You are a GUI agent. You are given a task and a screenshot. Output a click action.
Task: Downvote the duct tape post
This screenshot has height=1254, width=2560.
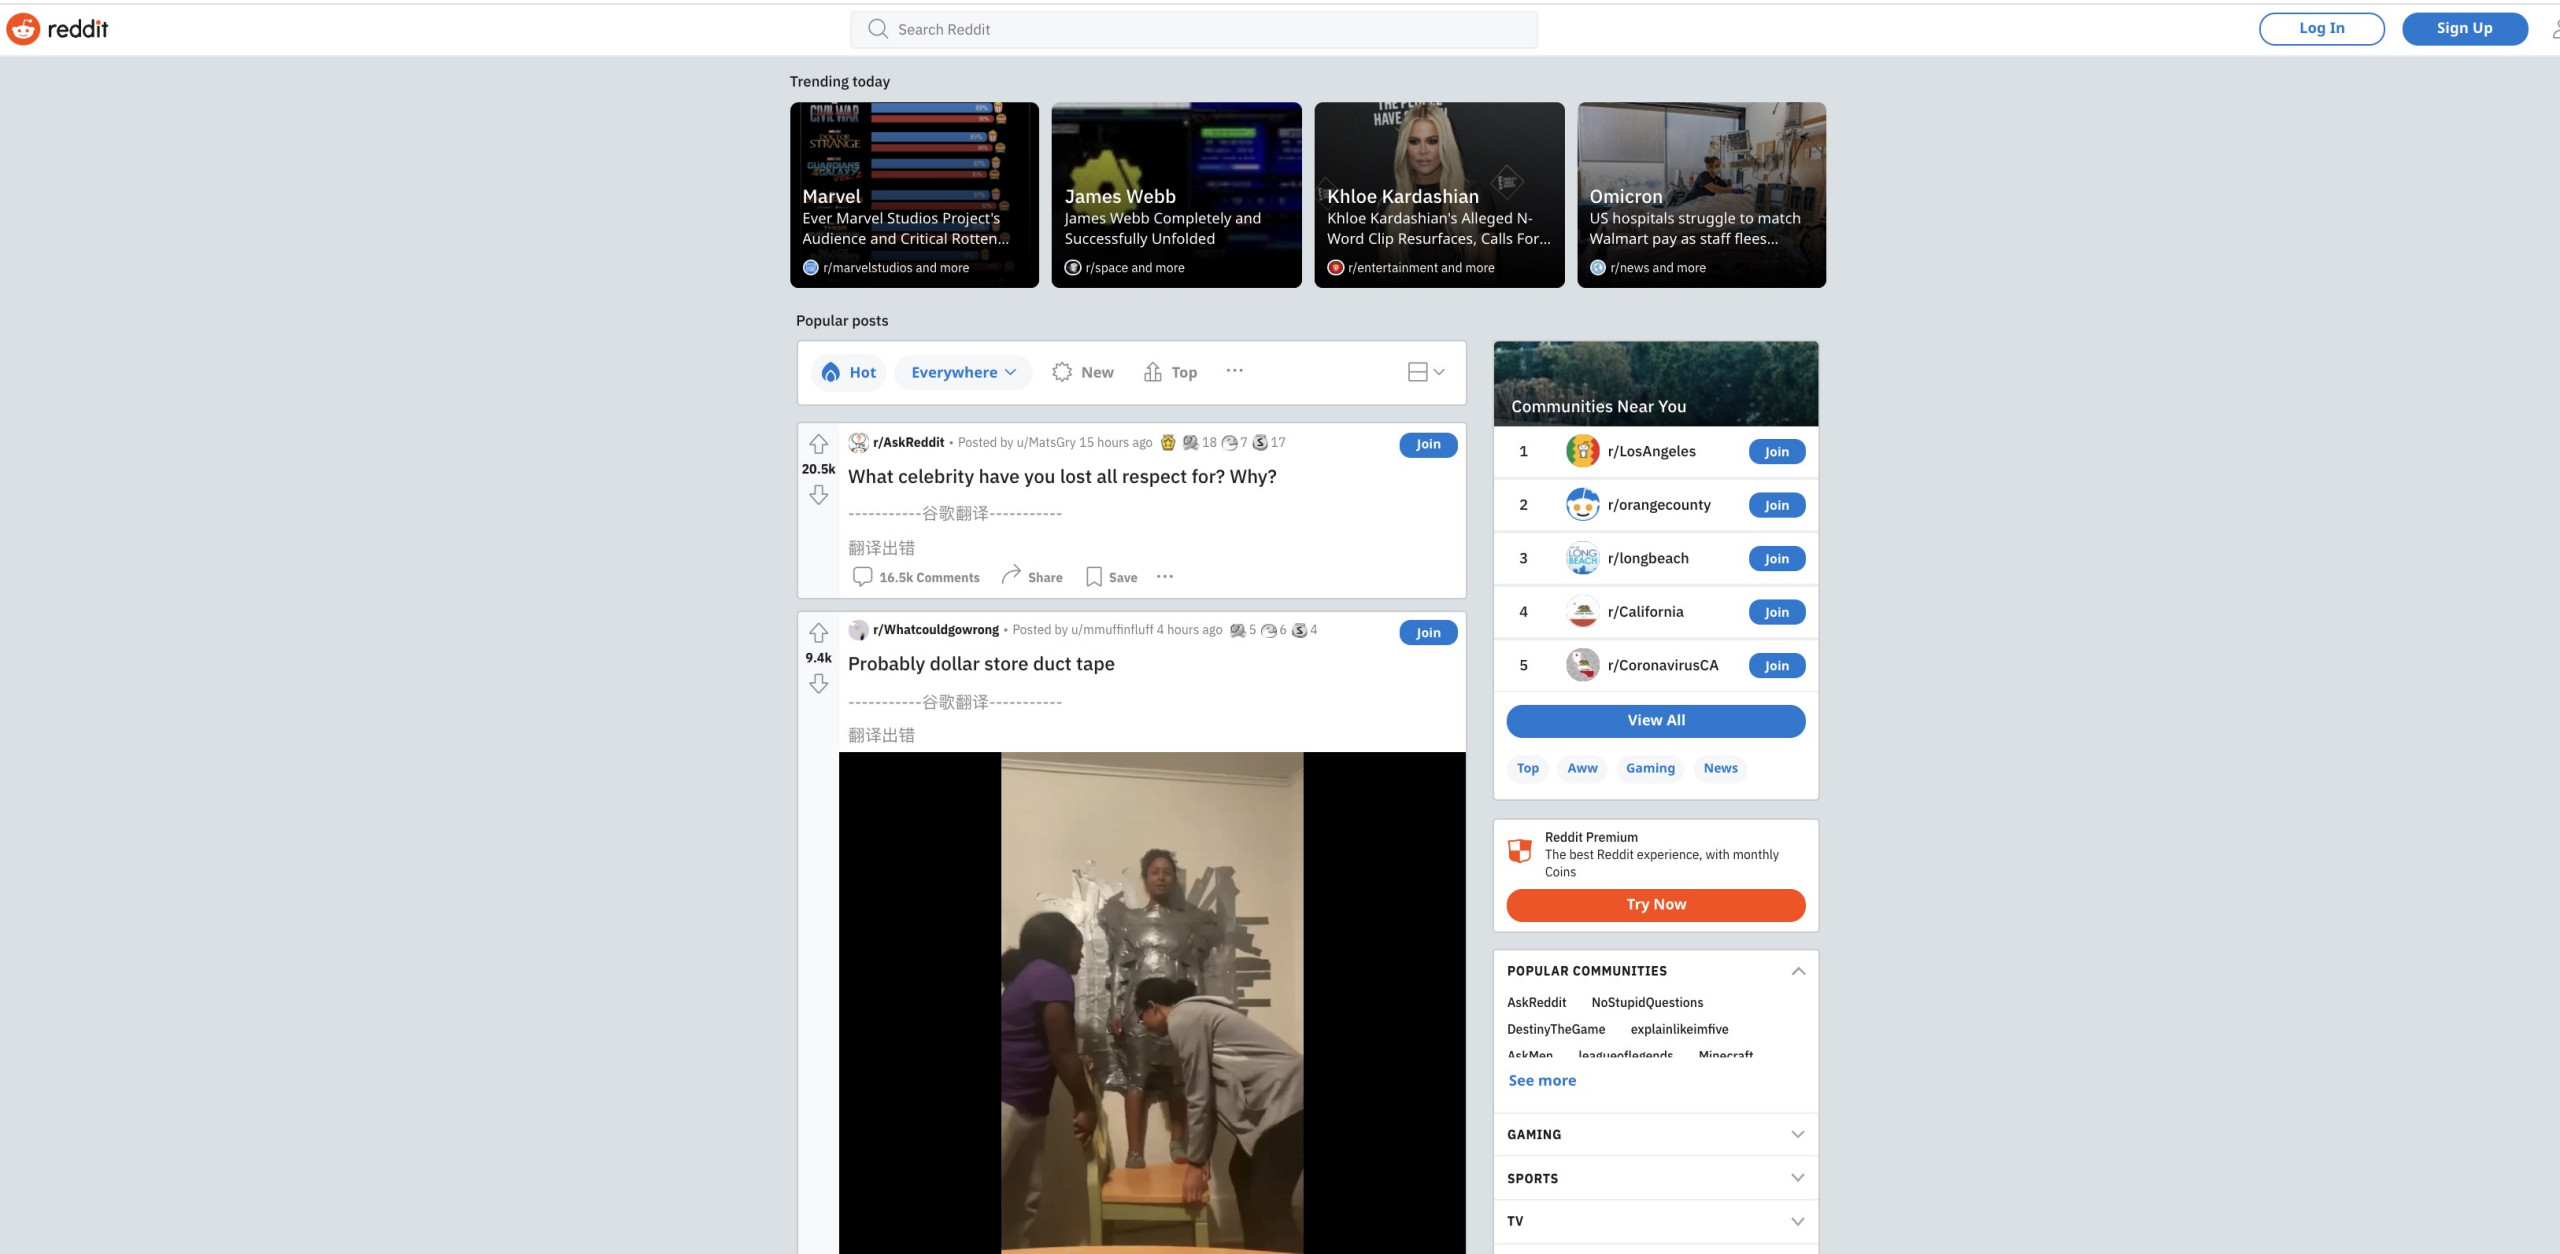pyautogui.click(x=818, y=683)
